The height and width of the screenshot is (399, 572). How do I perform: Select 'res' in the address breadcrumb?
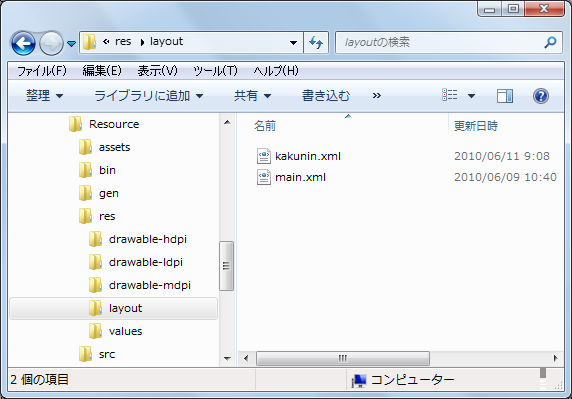123,42
